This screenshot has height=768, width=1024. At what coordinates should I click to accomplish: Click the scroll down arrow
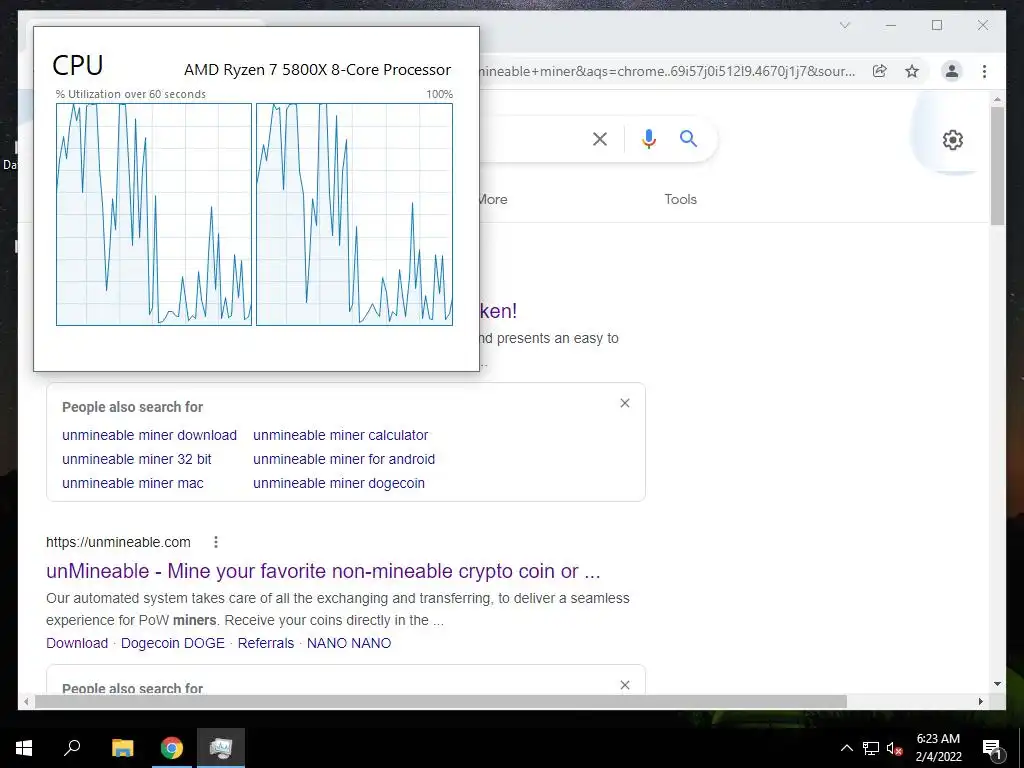point(997,684)
